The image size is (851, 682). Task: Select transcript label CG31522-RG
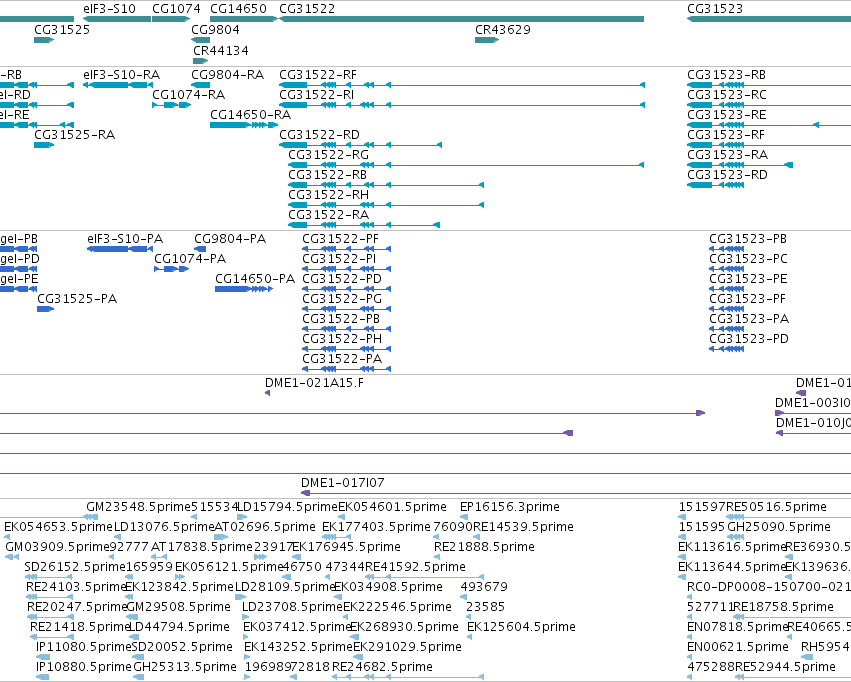click(x=328, y=155)
